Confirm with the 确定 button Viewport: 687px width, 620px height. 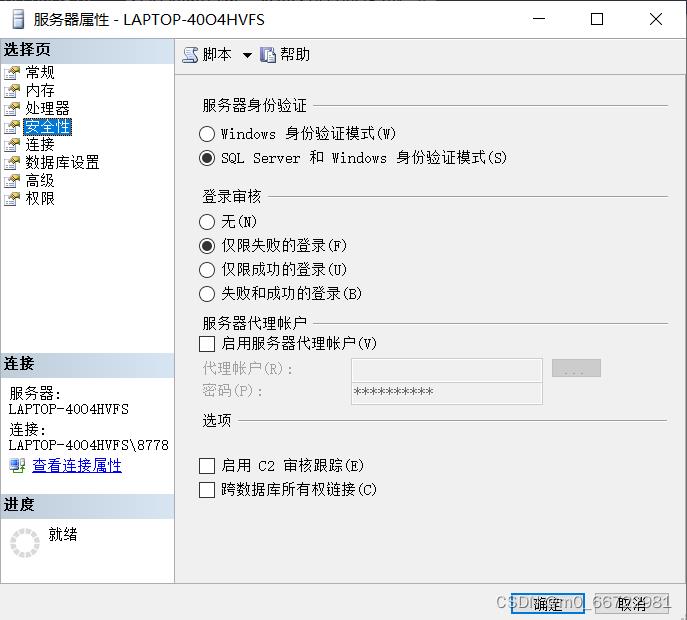(547, 603)
